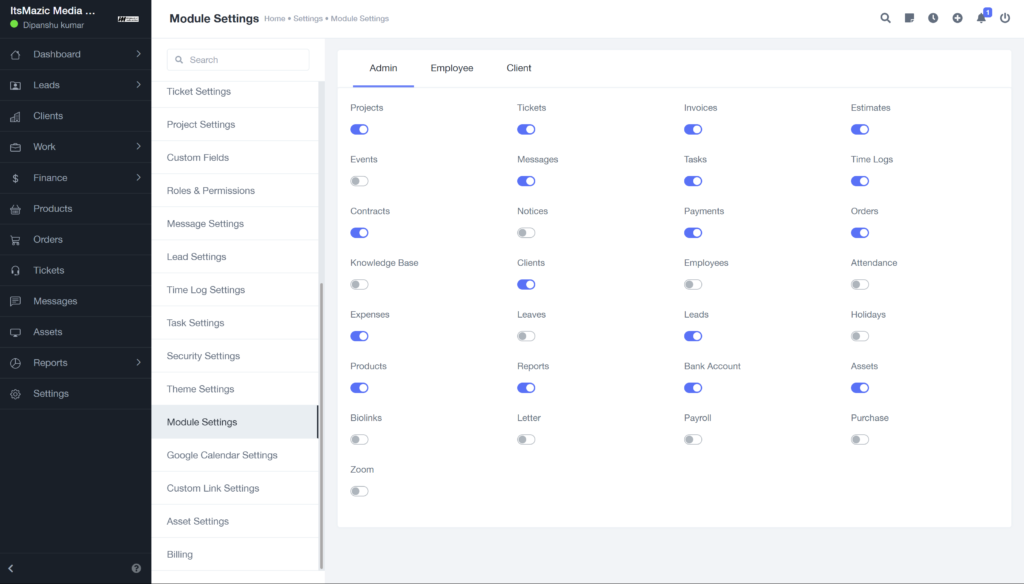Switch to the Employee tab
Image resolution: width=1024 pixels, height=584 pixels.
point(451,68)
